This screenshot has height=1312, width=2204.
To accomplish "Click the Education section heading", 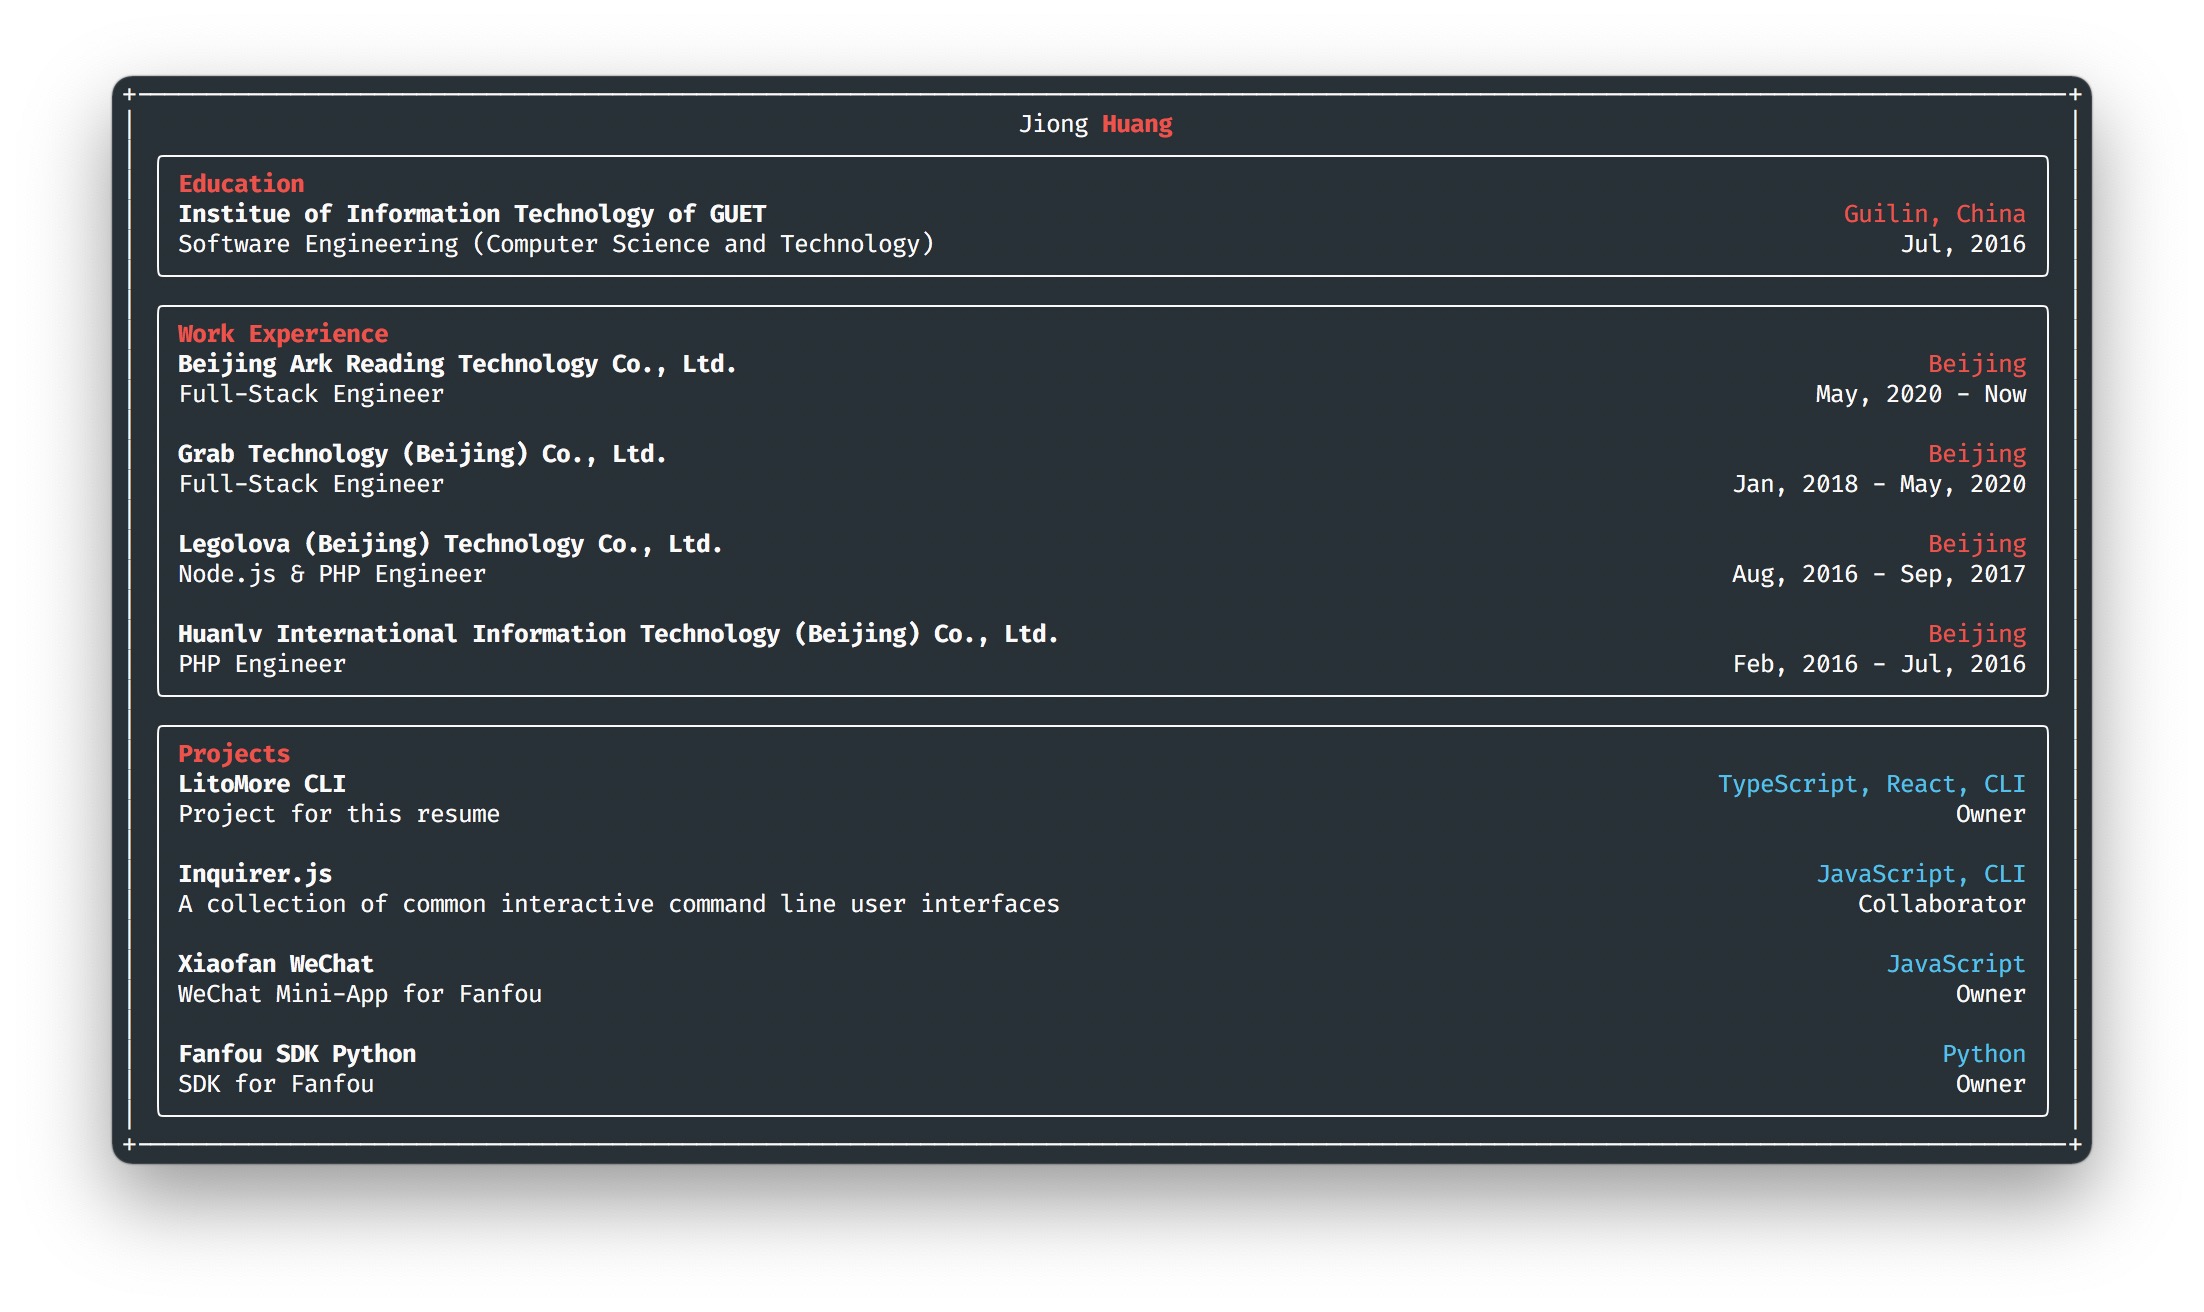I will pos(241,184).
